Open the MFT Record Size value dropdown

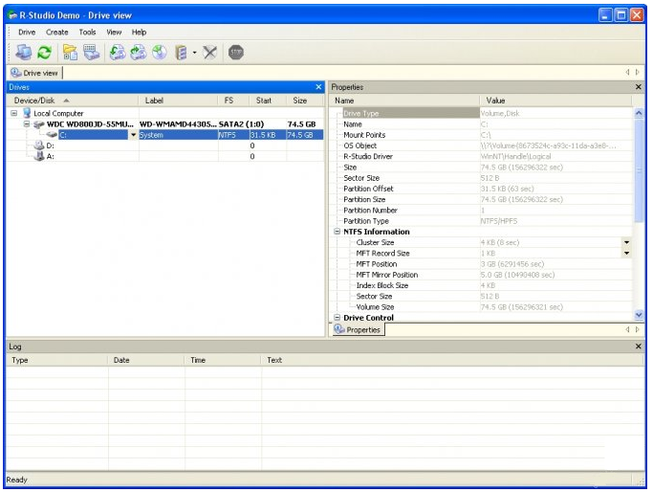pyautogui.click(x=627, y=253)
